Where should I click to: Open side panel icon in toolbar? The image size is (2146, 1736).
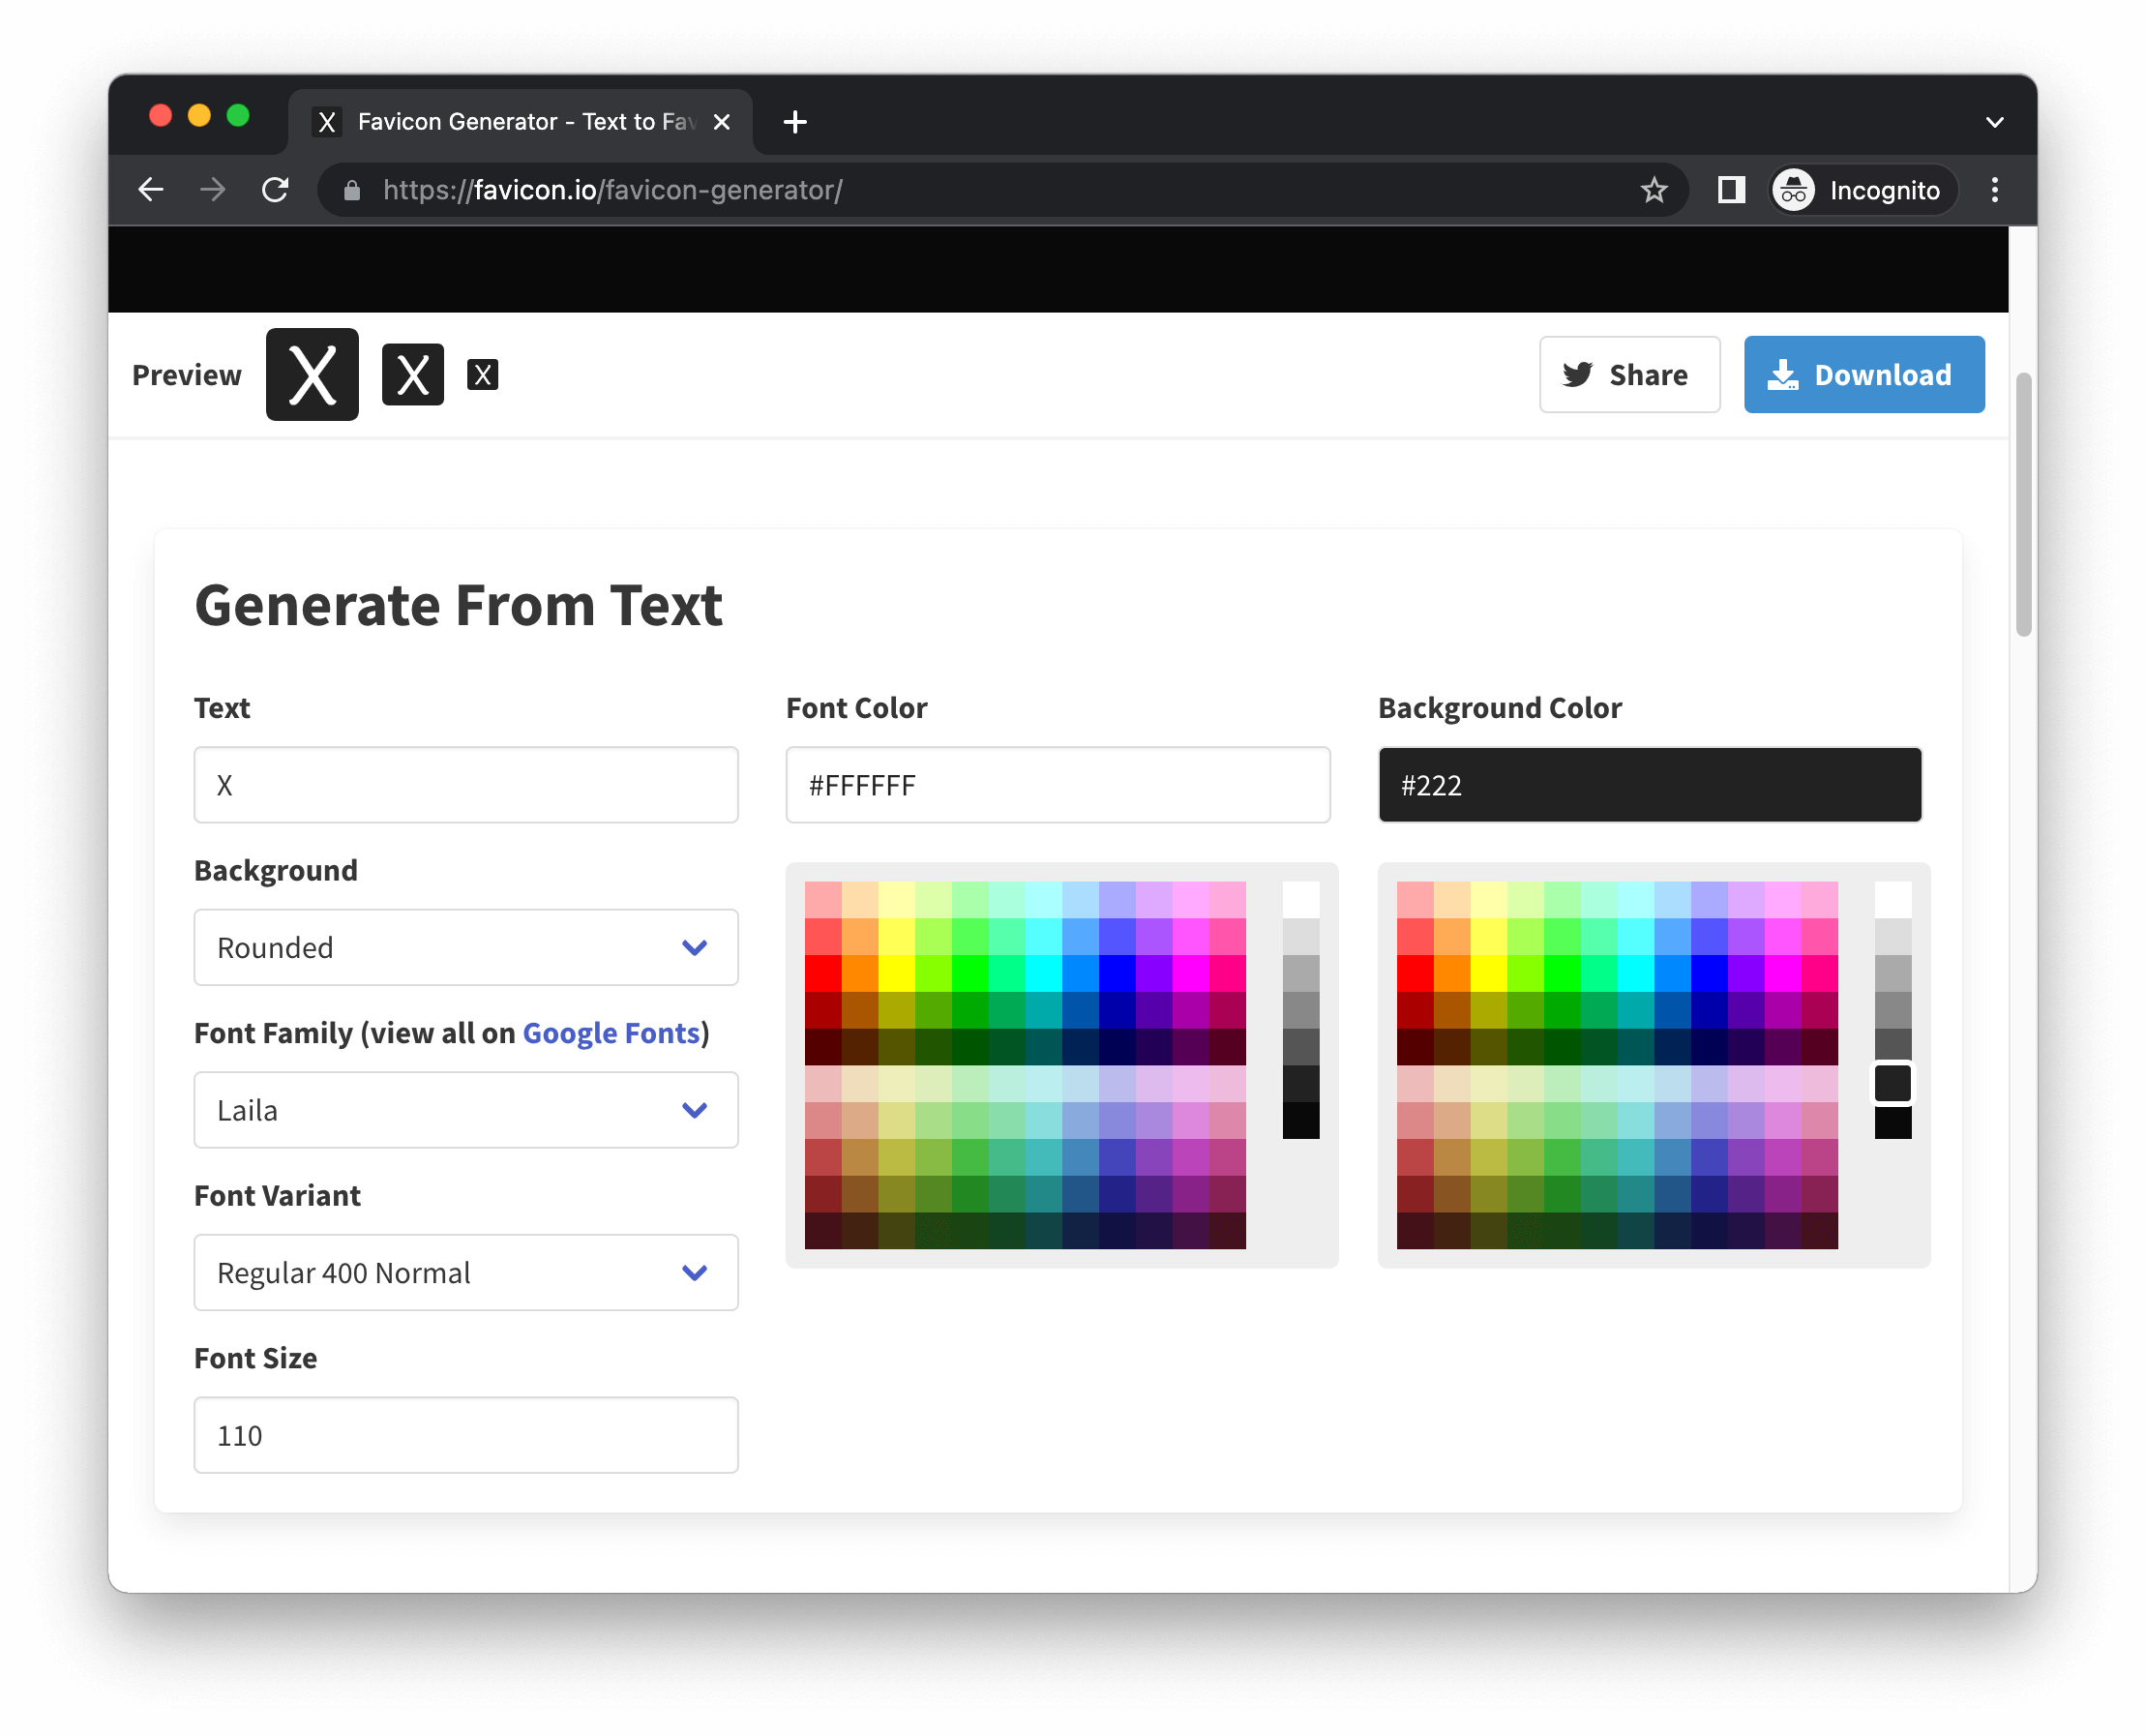pos(1731,190)
